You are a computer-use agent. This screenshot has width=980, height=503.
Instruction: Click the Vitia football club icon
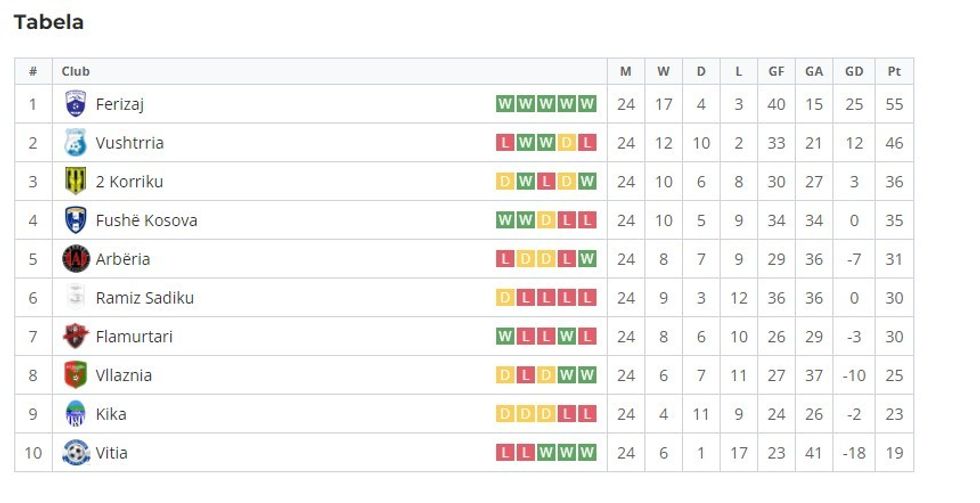(x=75, y=453)
